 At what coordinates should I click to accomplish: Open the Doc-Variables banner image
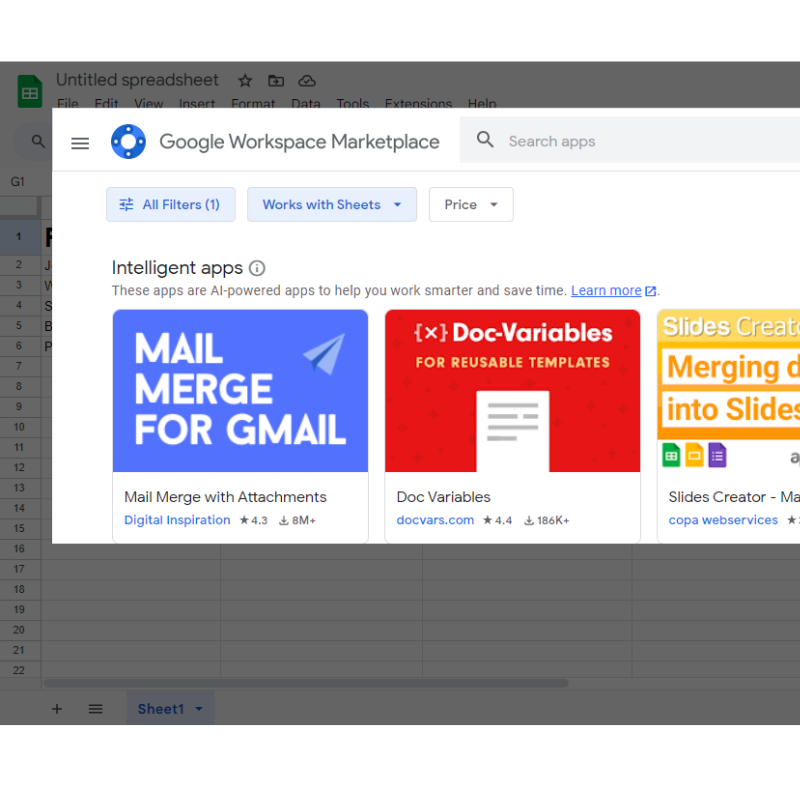point(512,391)
